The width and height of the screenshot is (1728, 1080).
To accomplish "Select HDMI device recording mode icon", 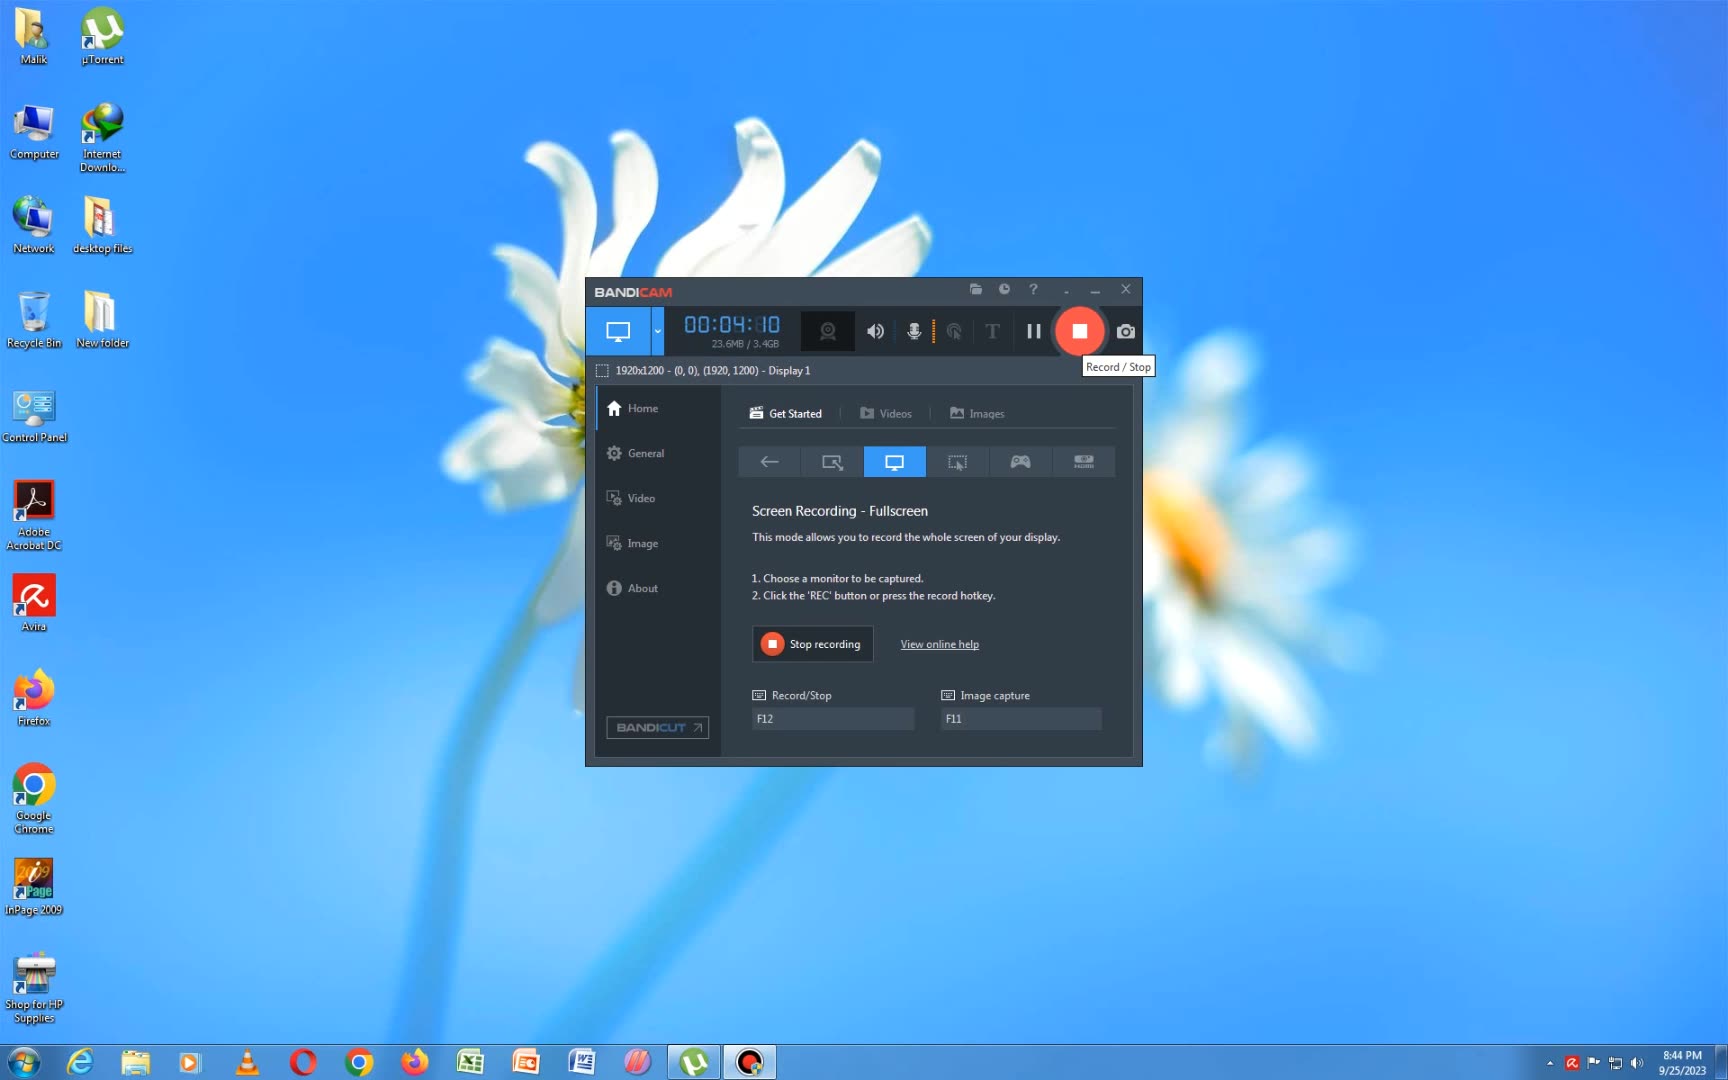I will click(x=1084, y=462).
